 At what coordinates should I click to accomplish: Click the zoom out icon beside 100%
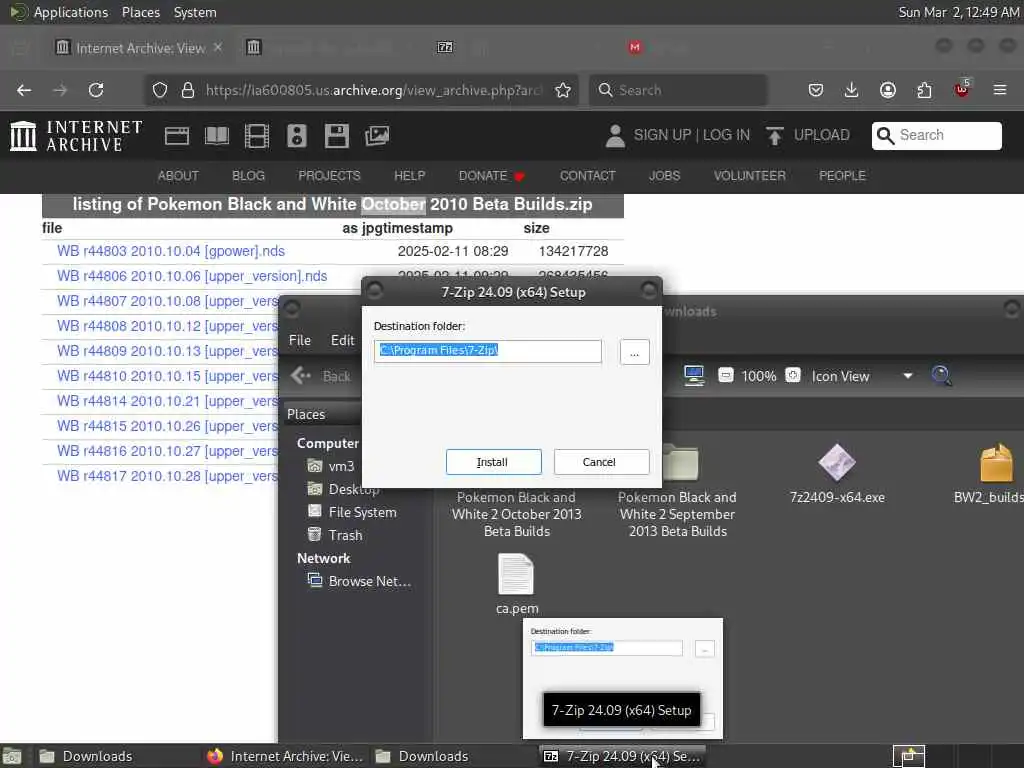pyautogui.click(x=726, y=376)
